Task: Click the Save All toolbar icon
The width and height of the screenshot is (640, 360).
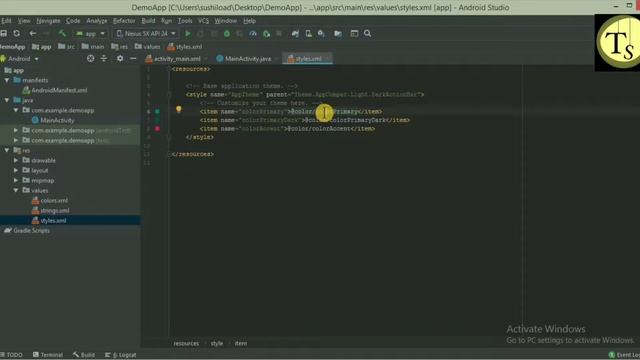Action: (x=4, y=33)
